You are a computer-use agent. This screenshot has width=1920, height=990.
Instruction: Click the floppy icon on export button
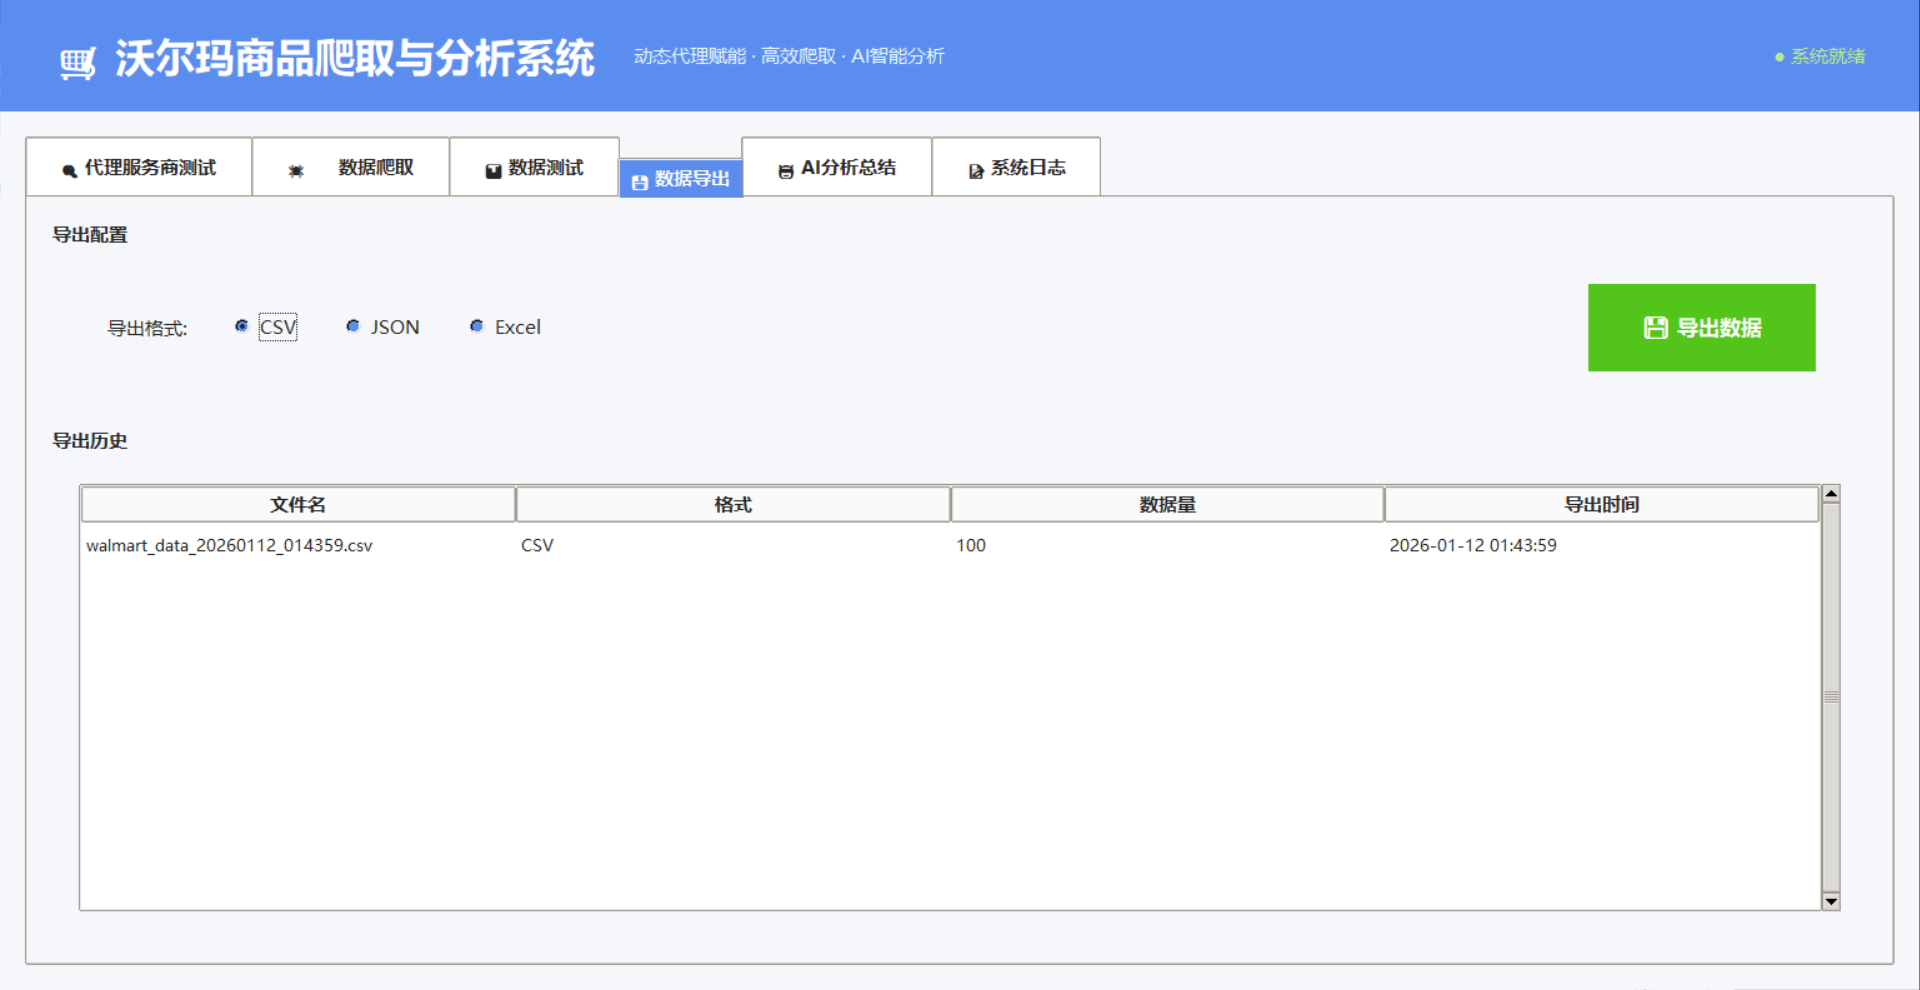tap(1655, 327)
